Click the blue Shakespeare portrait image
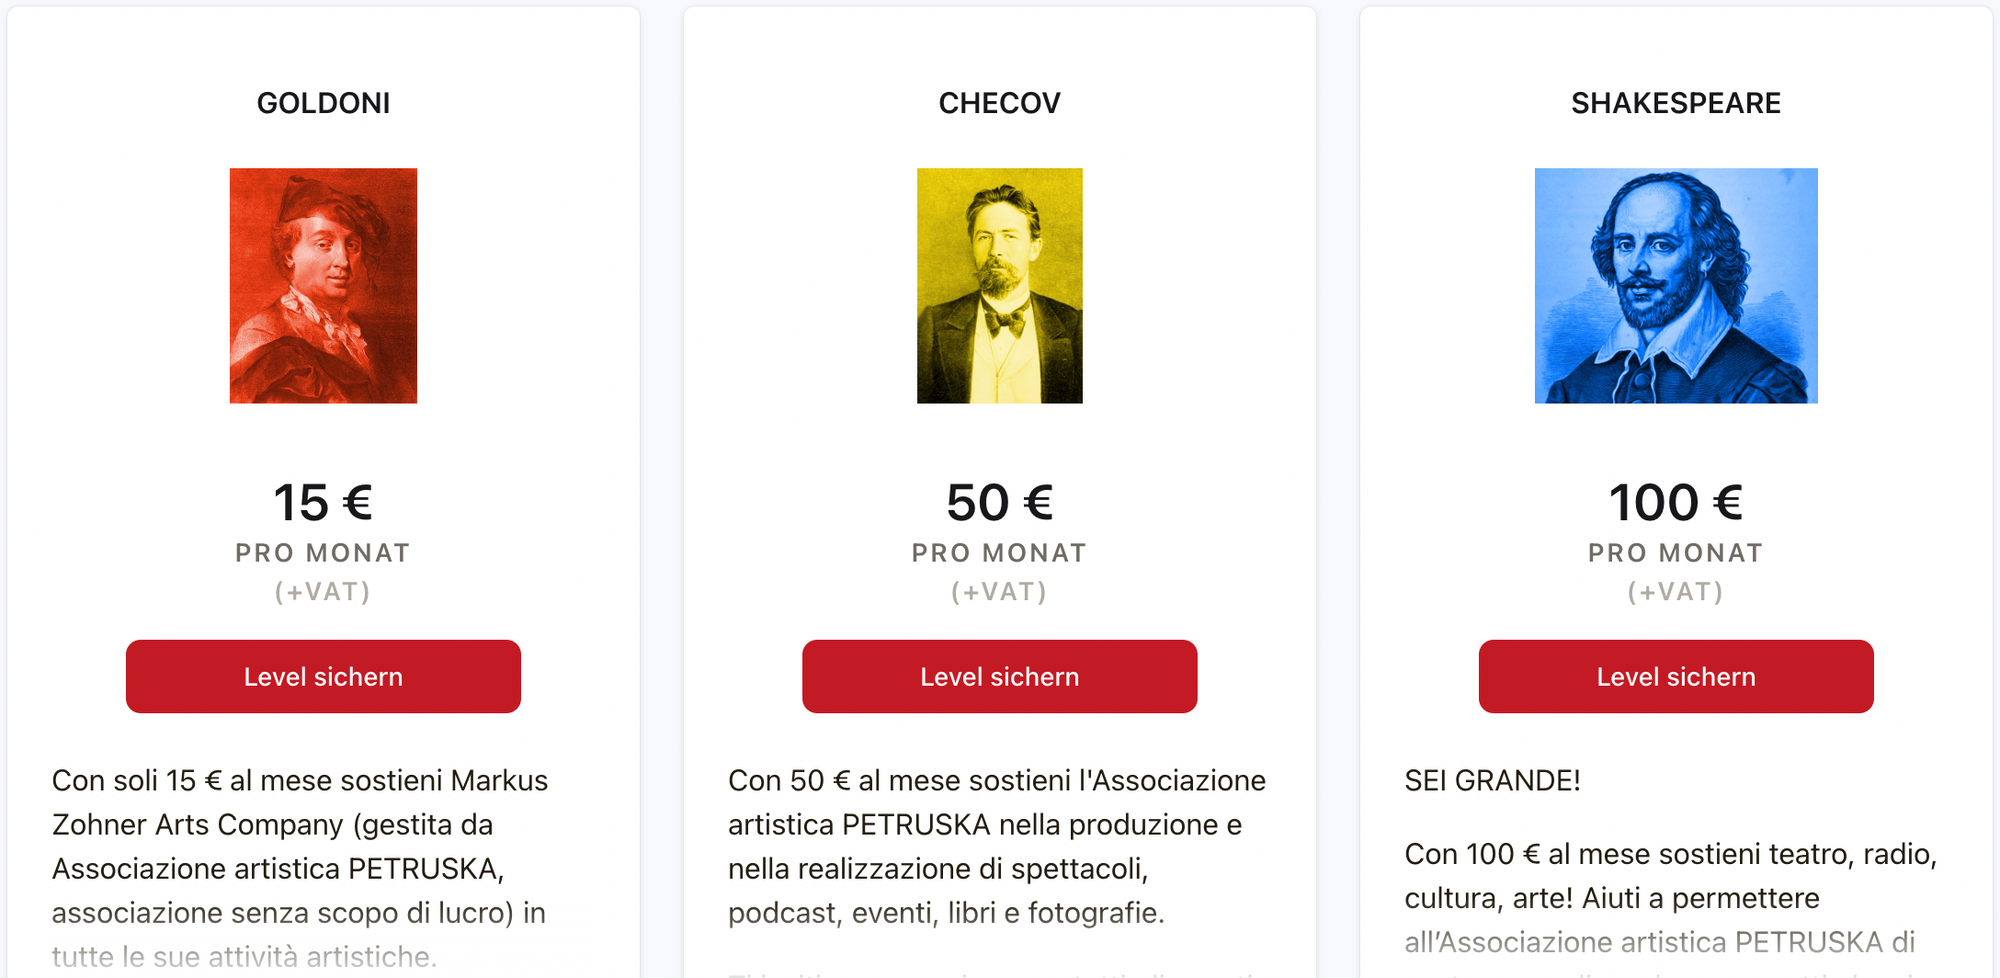The height and width of the screenshot is (978, 2000). click(1676, 286)
